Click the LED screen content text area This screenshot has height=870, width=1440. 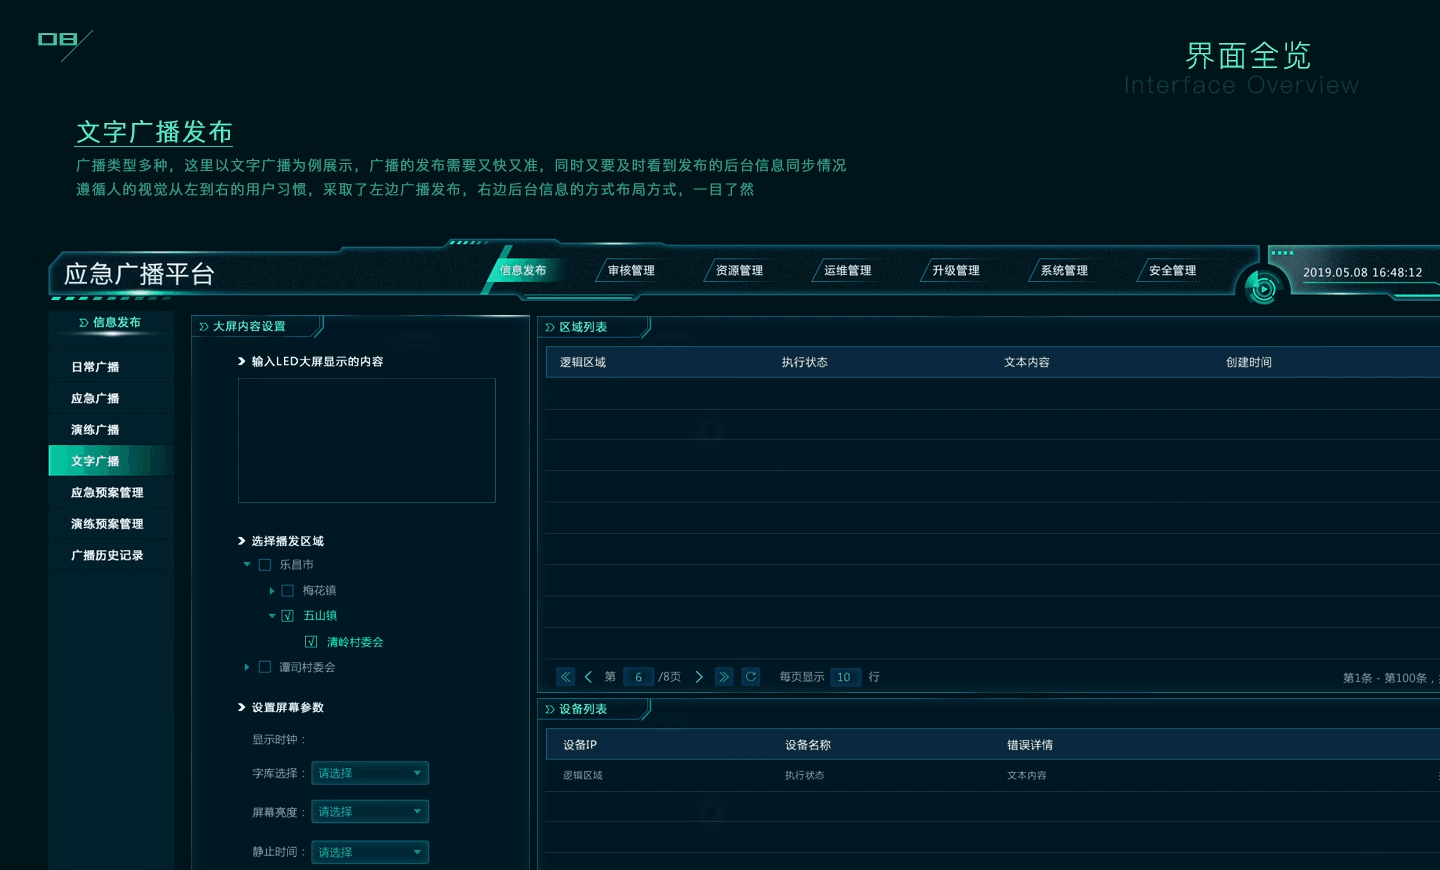(x=367, y=440)
